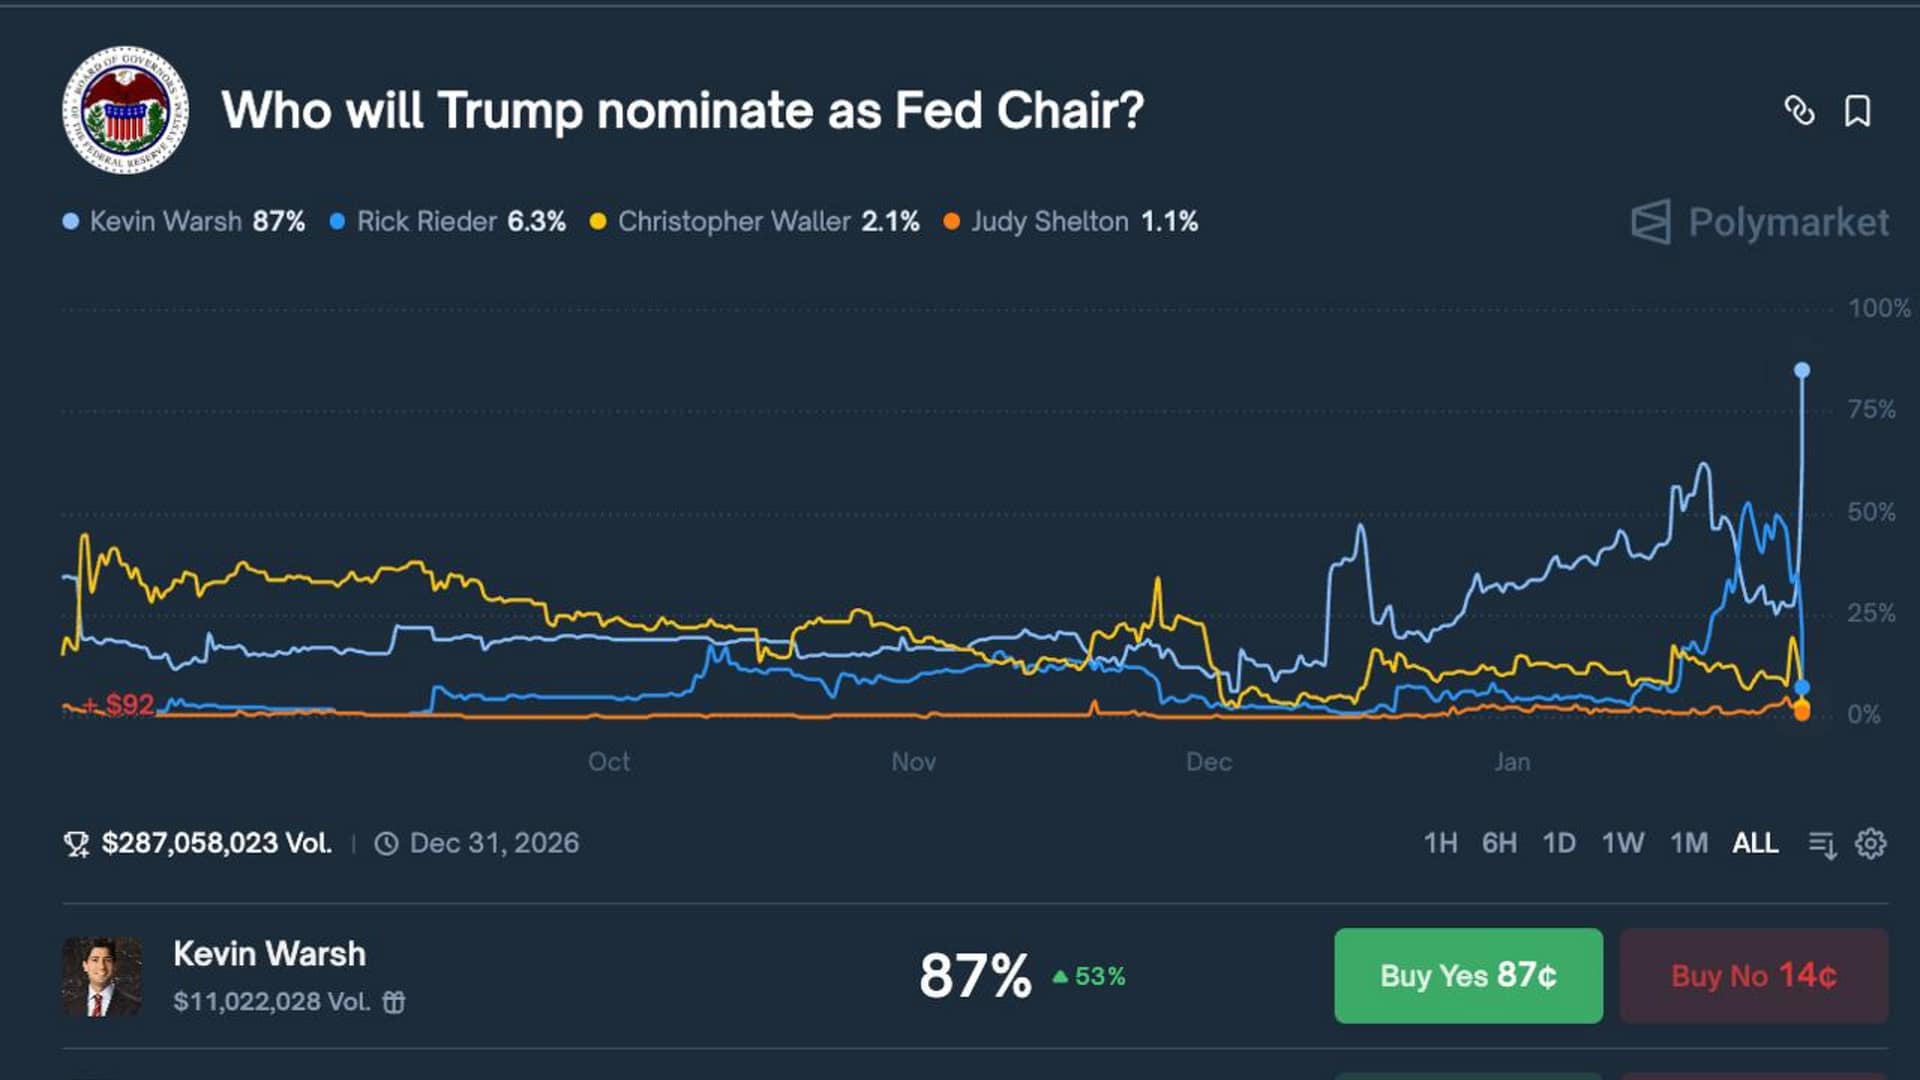Select the 6H chart timeframe
1920x1080 pixels.
1499,843
